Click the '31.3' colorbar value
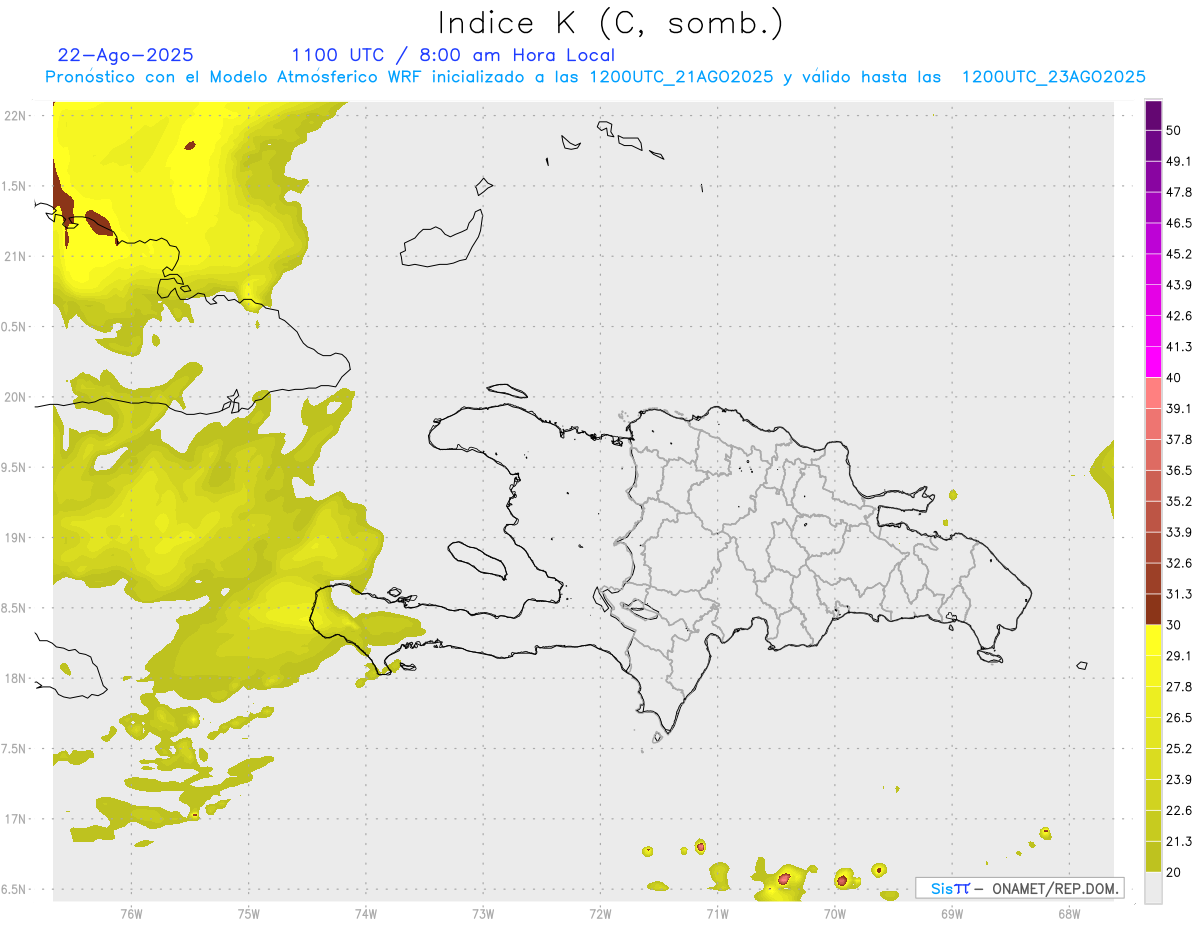 coord(1179,594)
